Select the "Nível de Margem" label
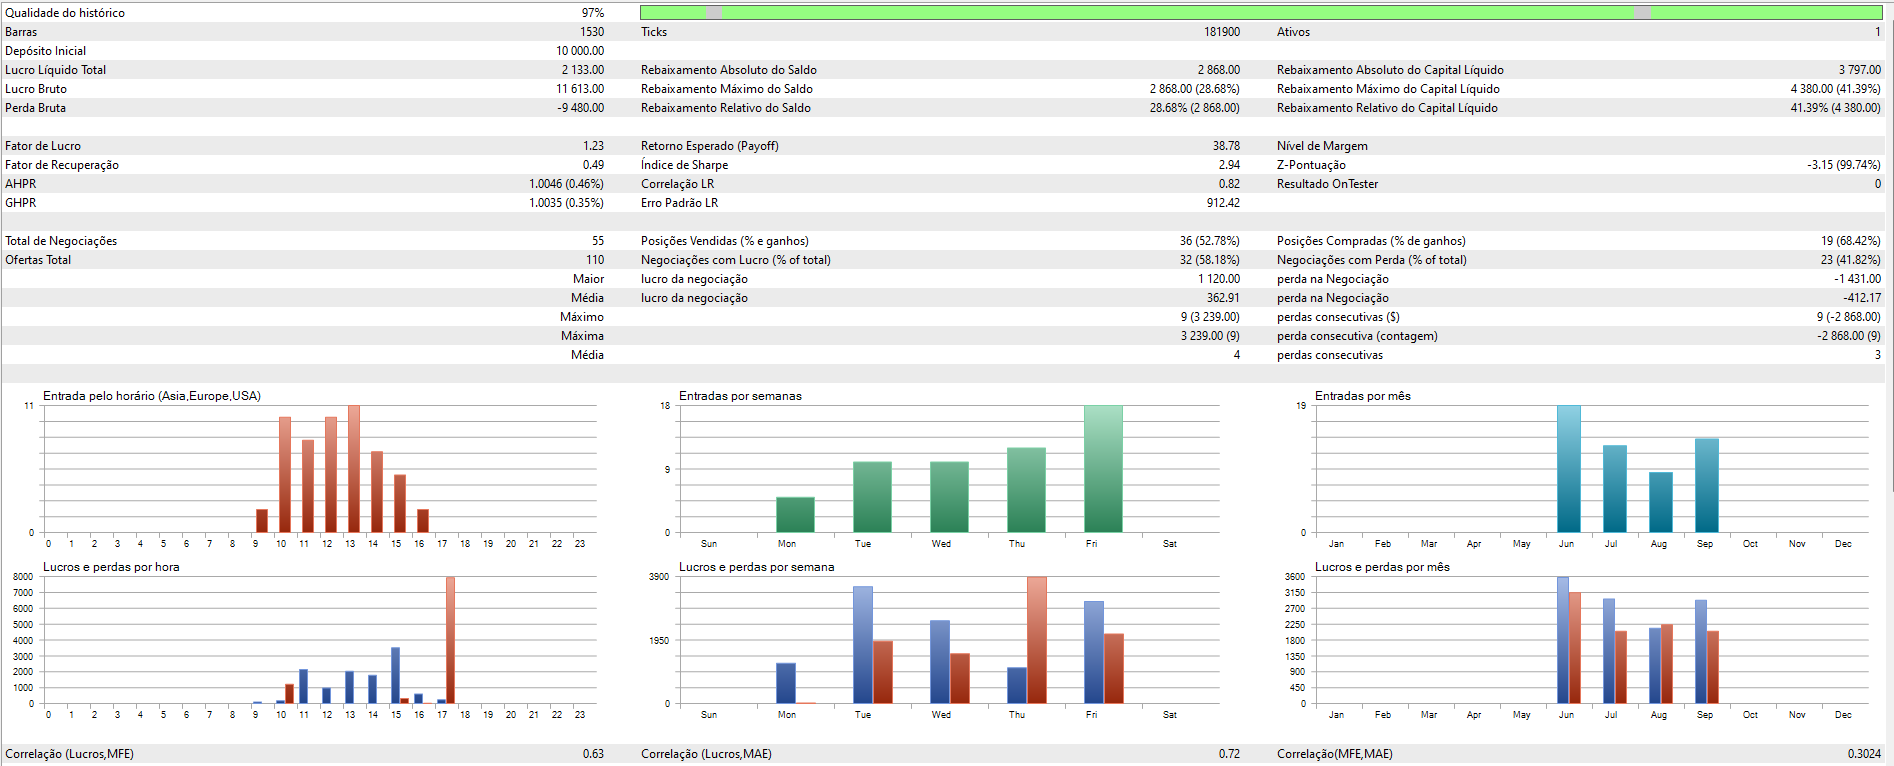 pyautogui.click(x=1322, y=146)
